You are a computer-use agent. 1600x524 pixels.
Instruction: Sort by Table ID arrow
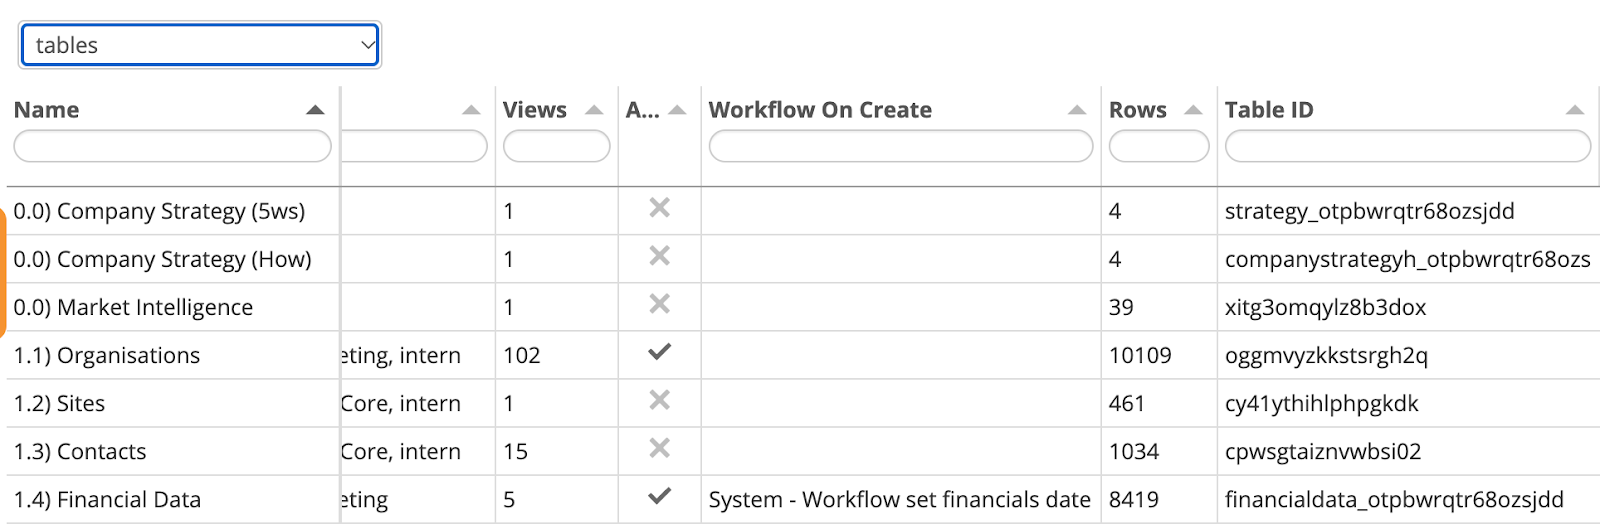(1575, 110)
